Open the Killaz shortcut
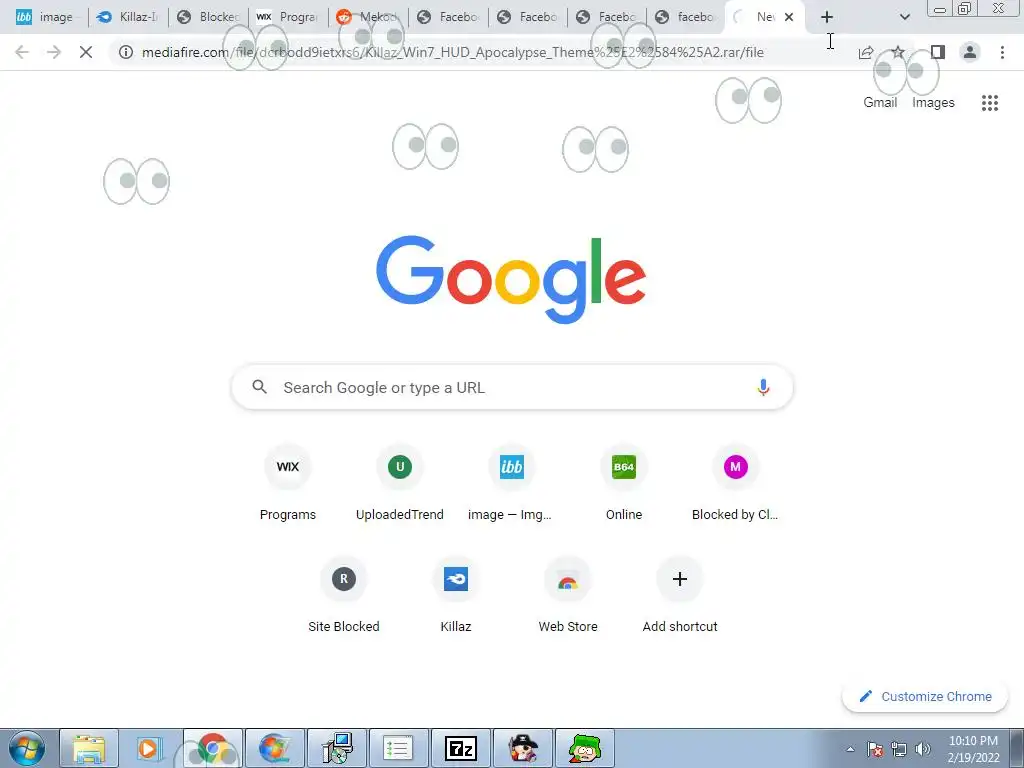This screenshot has width=1024, height=768. coord(456,595)
